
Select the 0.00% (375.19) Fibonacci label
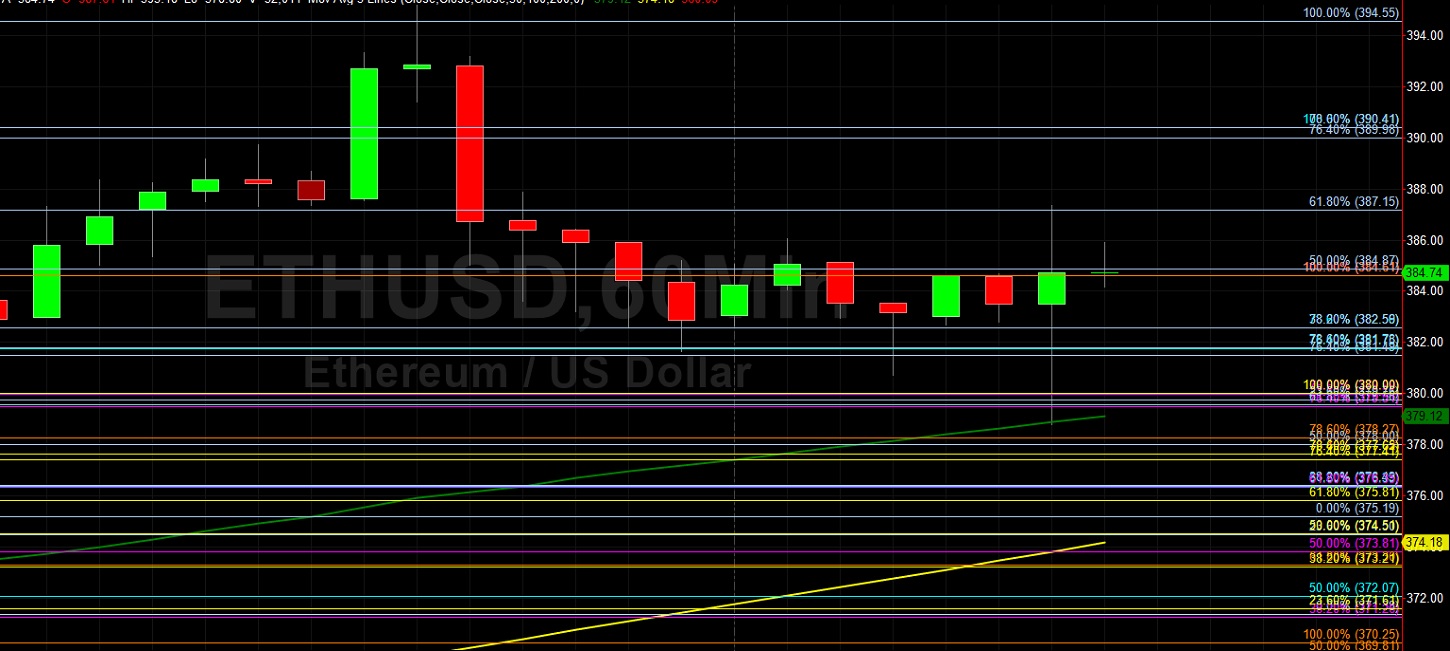pos(1355,508)
